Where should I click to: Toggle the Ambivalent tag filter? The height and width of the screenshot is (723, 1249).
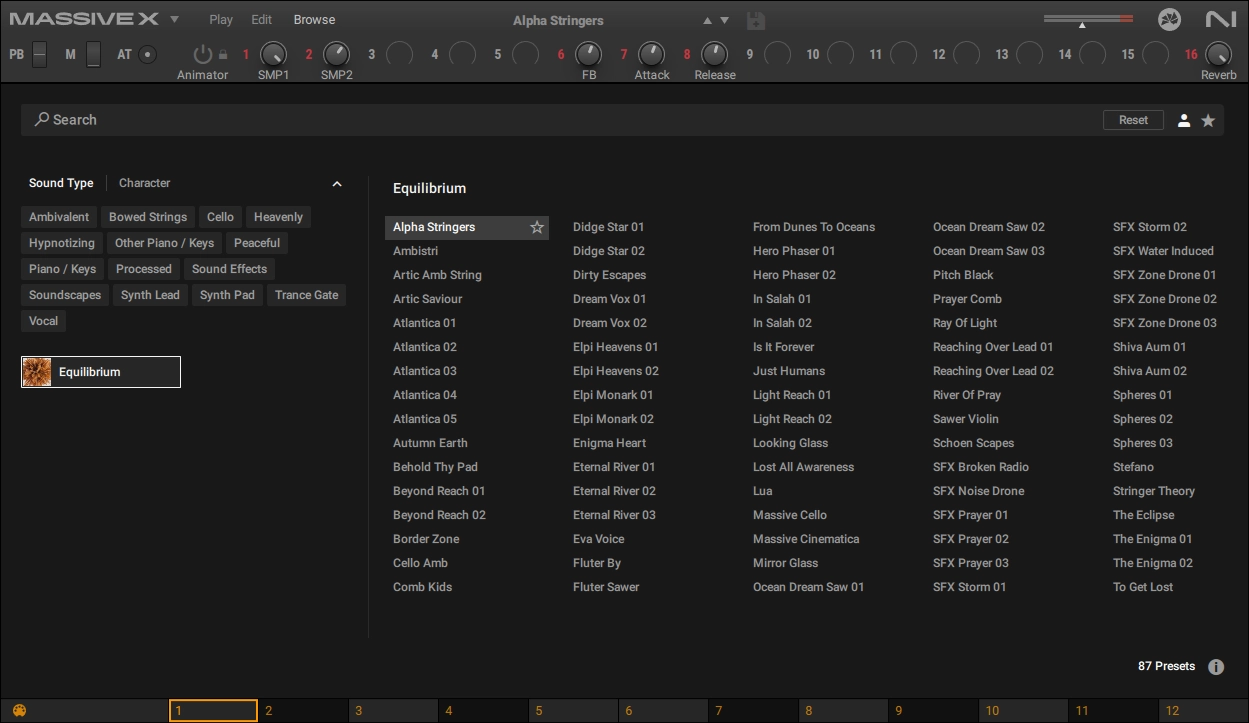point(59,217)
